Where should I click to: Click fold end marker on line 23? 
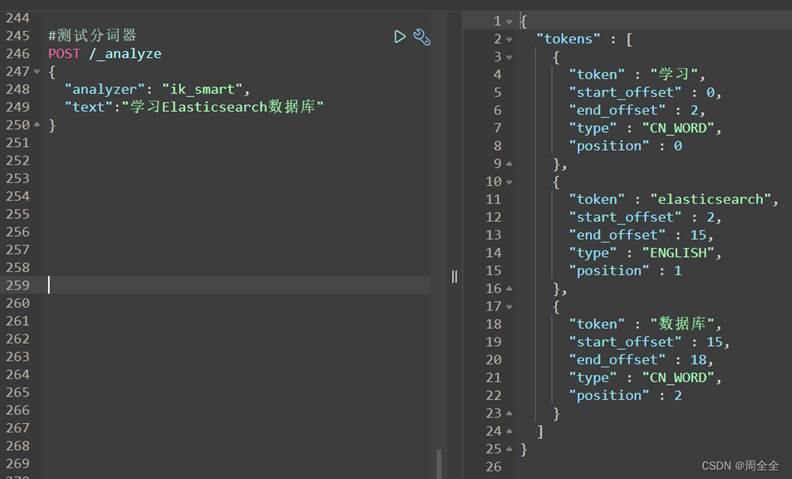tap(509, 413)
